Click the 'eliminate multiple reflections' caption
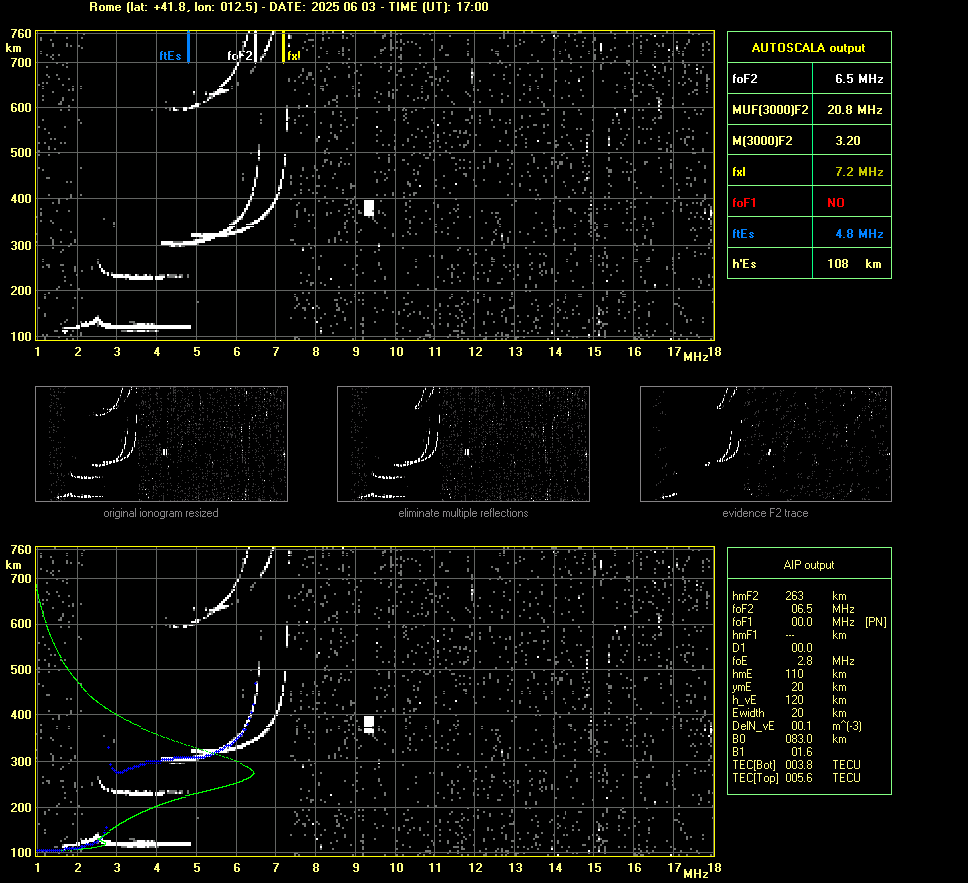 463,513
